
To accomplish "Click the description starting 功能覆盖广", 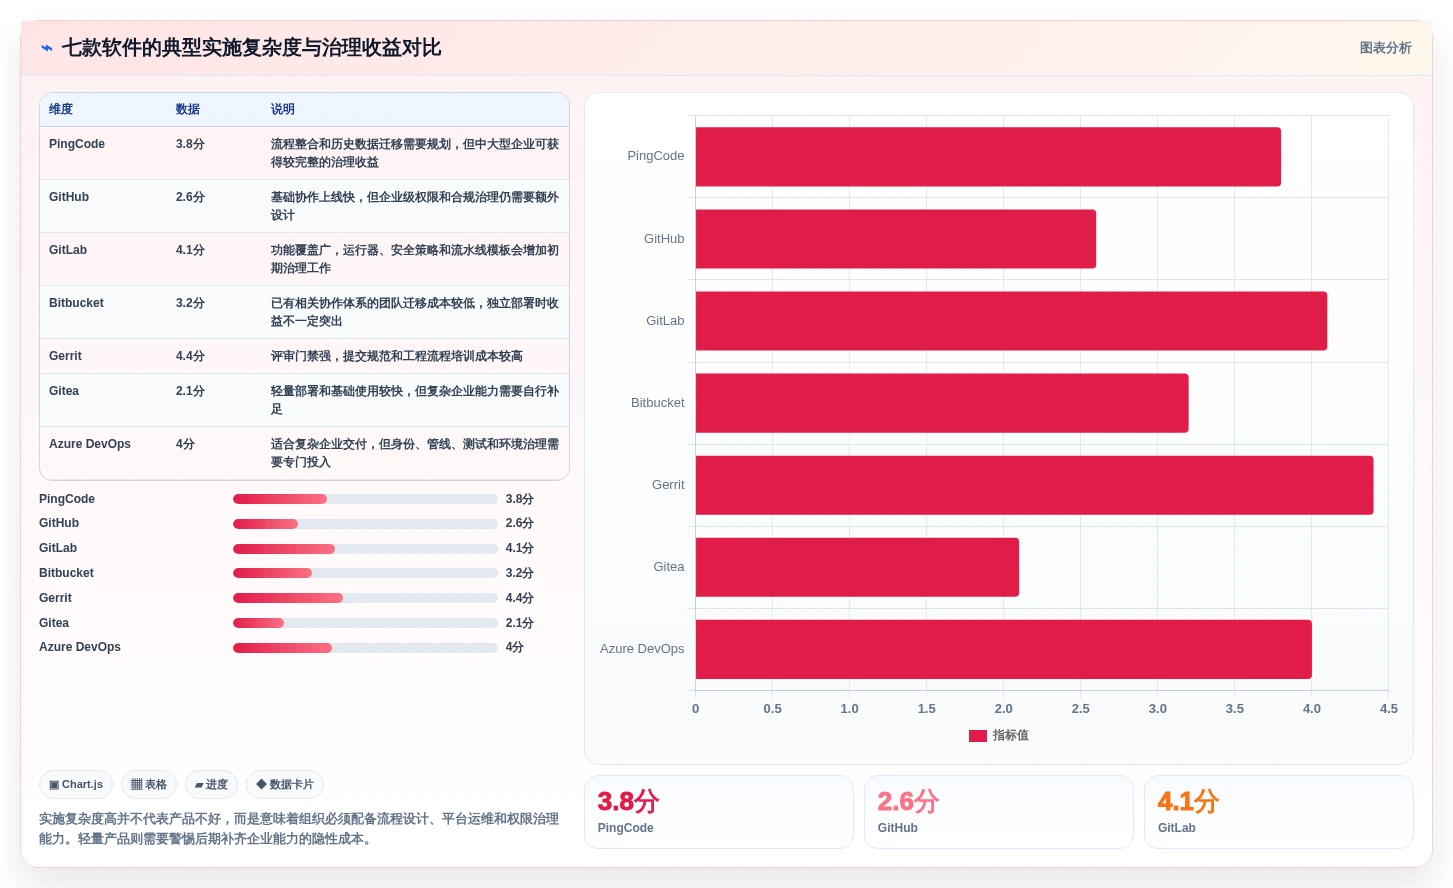I will tap(415, 259).
